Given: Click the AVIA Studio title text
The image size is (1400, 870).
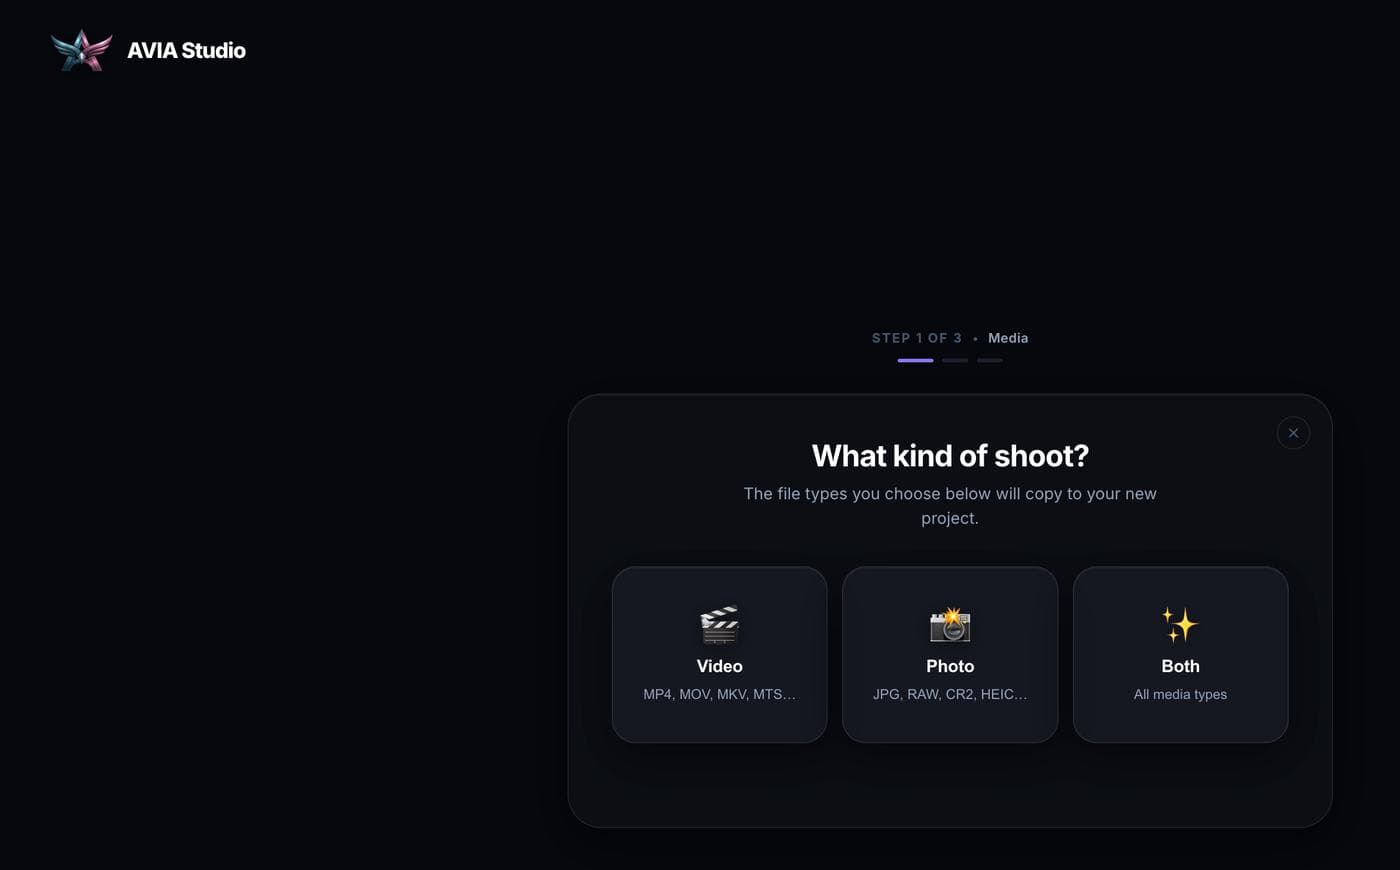Looking at the screenshot, I should coord(186,50).
